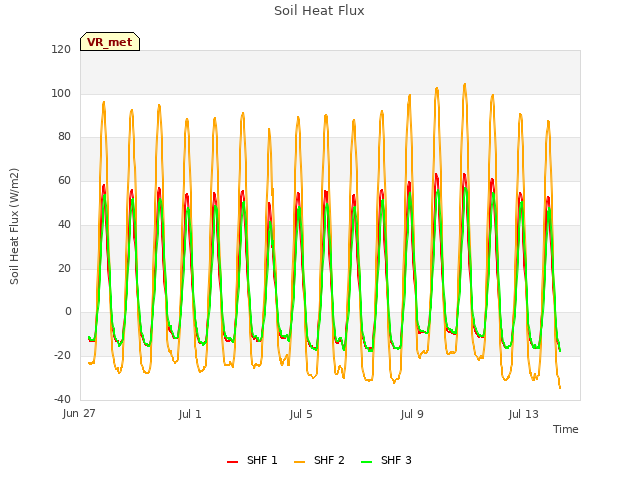Click the 80 y-axis tick label
640x480 pixels.
point(64,136)
